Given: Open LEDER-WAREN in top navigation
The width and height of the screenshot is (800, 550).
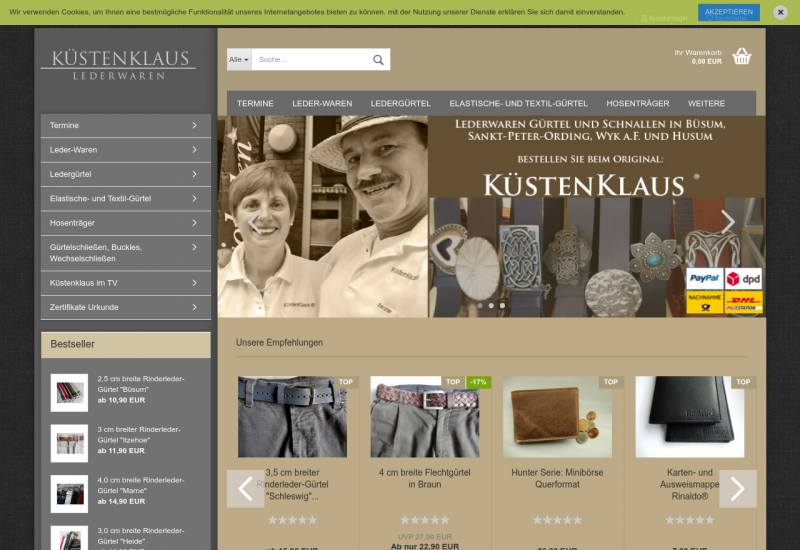Looking at the screenshot, I should [x=322, y=103].
